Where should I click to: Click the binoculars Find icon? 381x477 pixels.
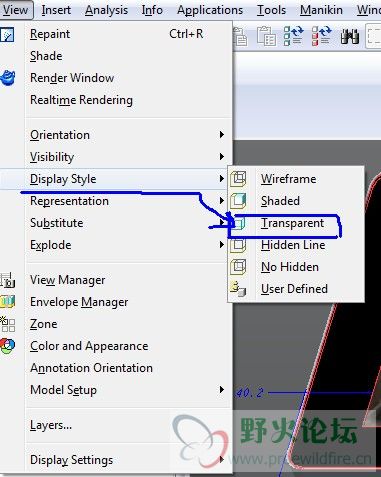pyautogui.click(x=349, y=36)
